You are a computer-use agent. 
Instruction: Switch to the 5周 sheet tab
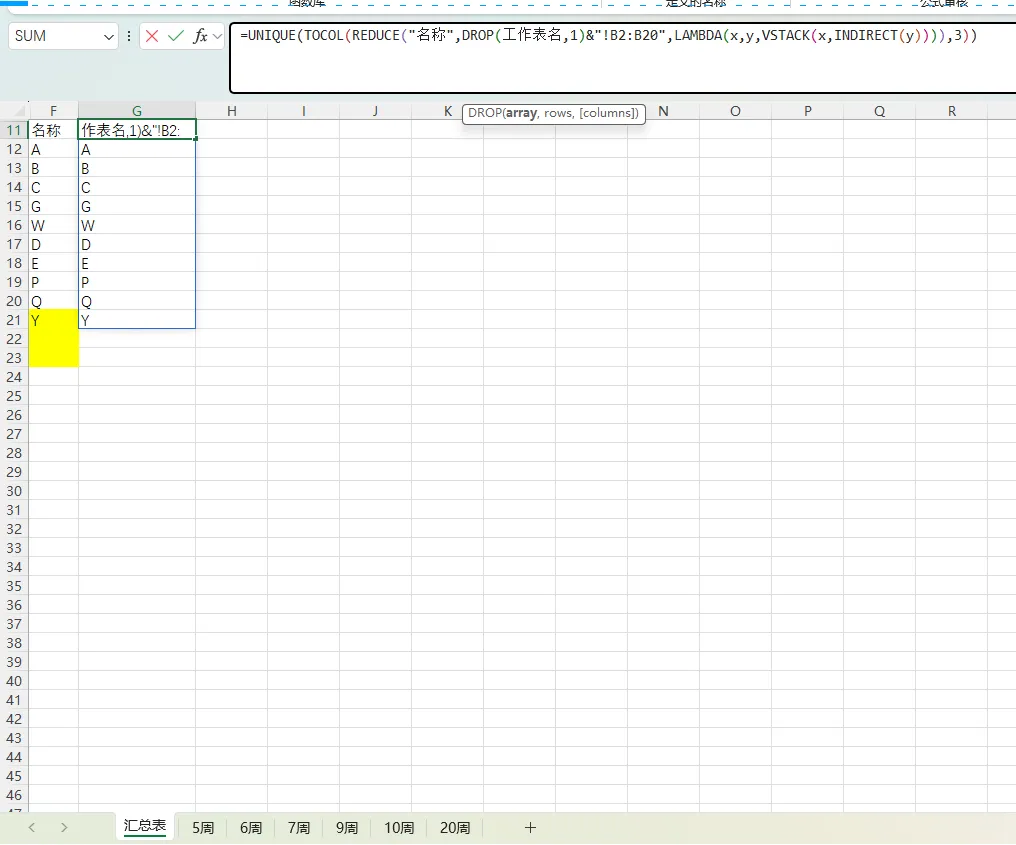(x=203, y=828)
